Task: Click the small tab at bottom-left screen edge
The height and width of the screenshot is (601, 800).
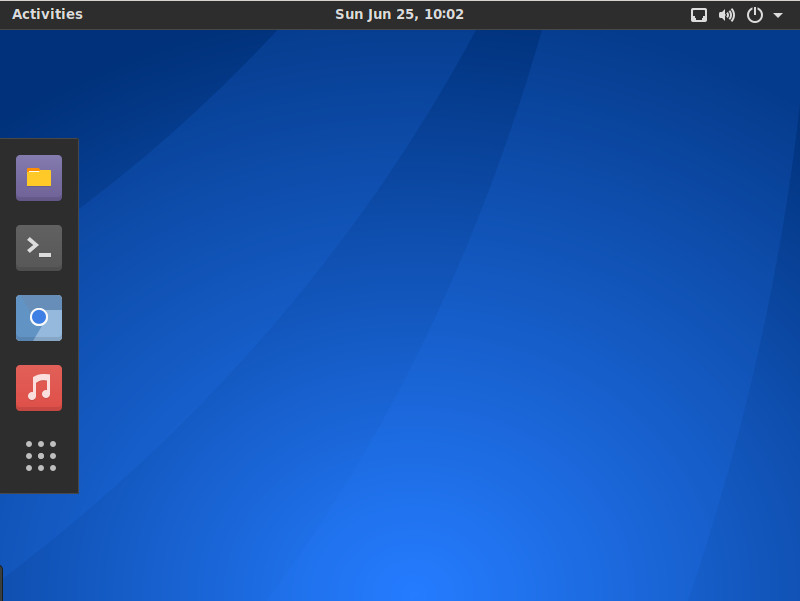Action: pos(1,583)
